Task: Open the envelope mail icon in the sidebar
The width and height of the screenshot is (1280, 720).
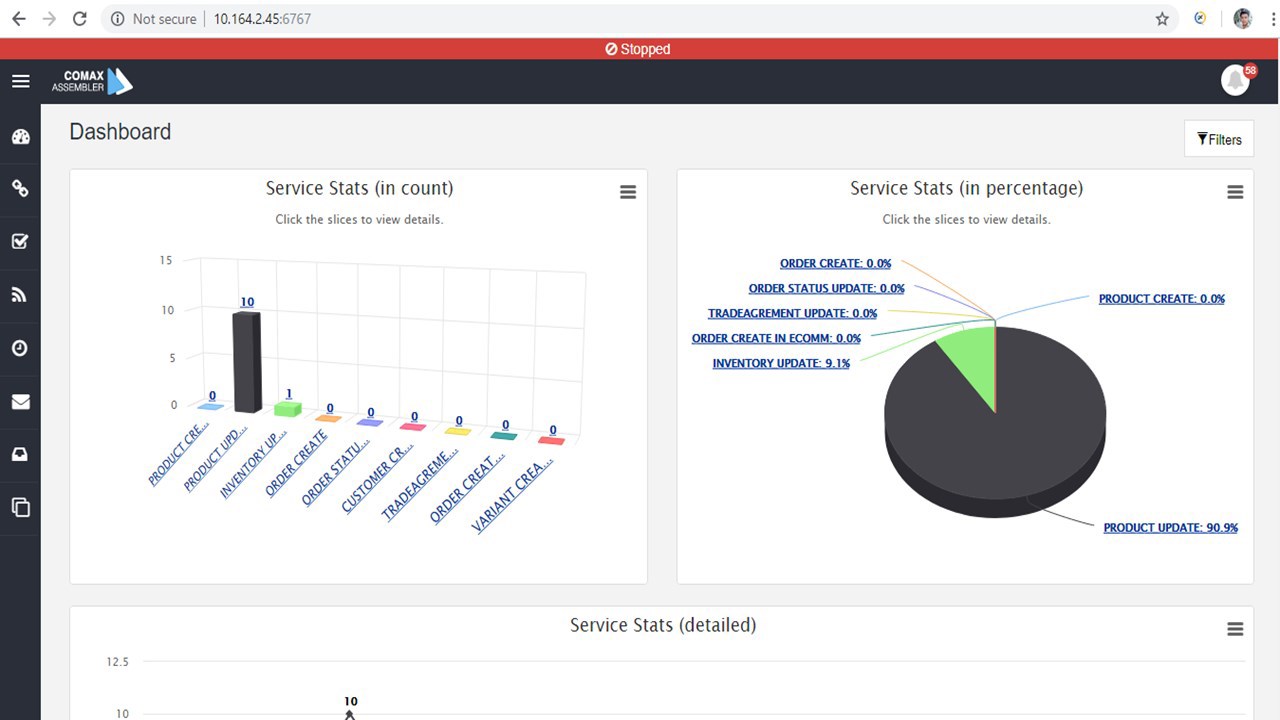Action: tap(20, 402)
